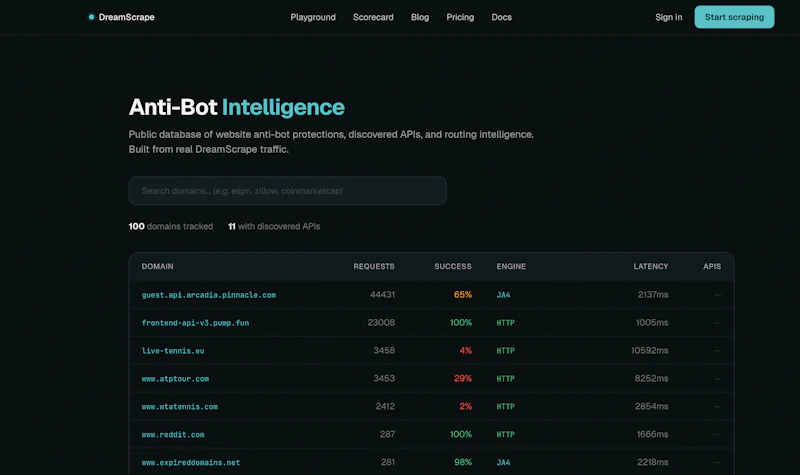The image size is (800, 475).
Task: Sort by the LATENCY column header
Action: click(x=651, y=266)
